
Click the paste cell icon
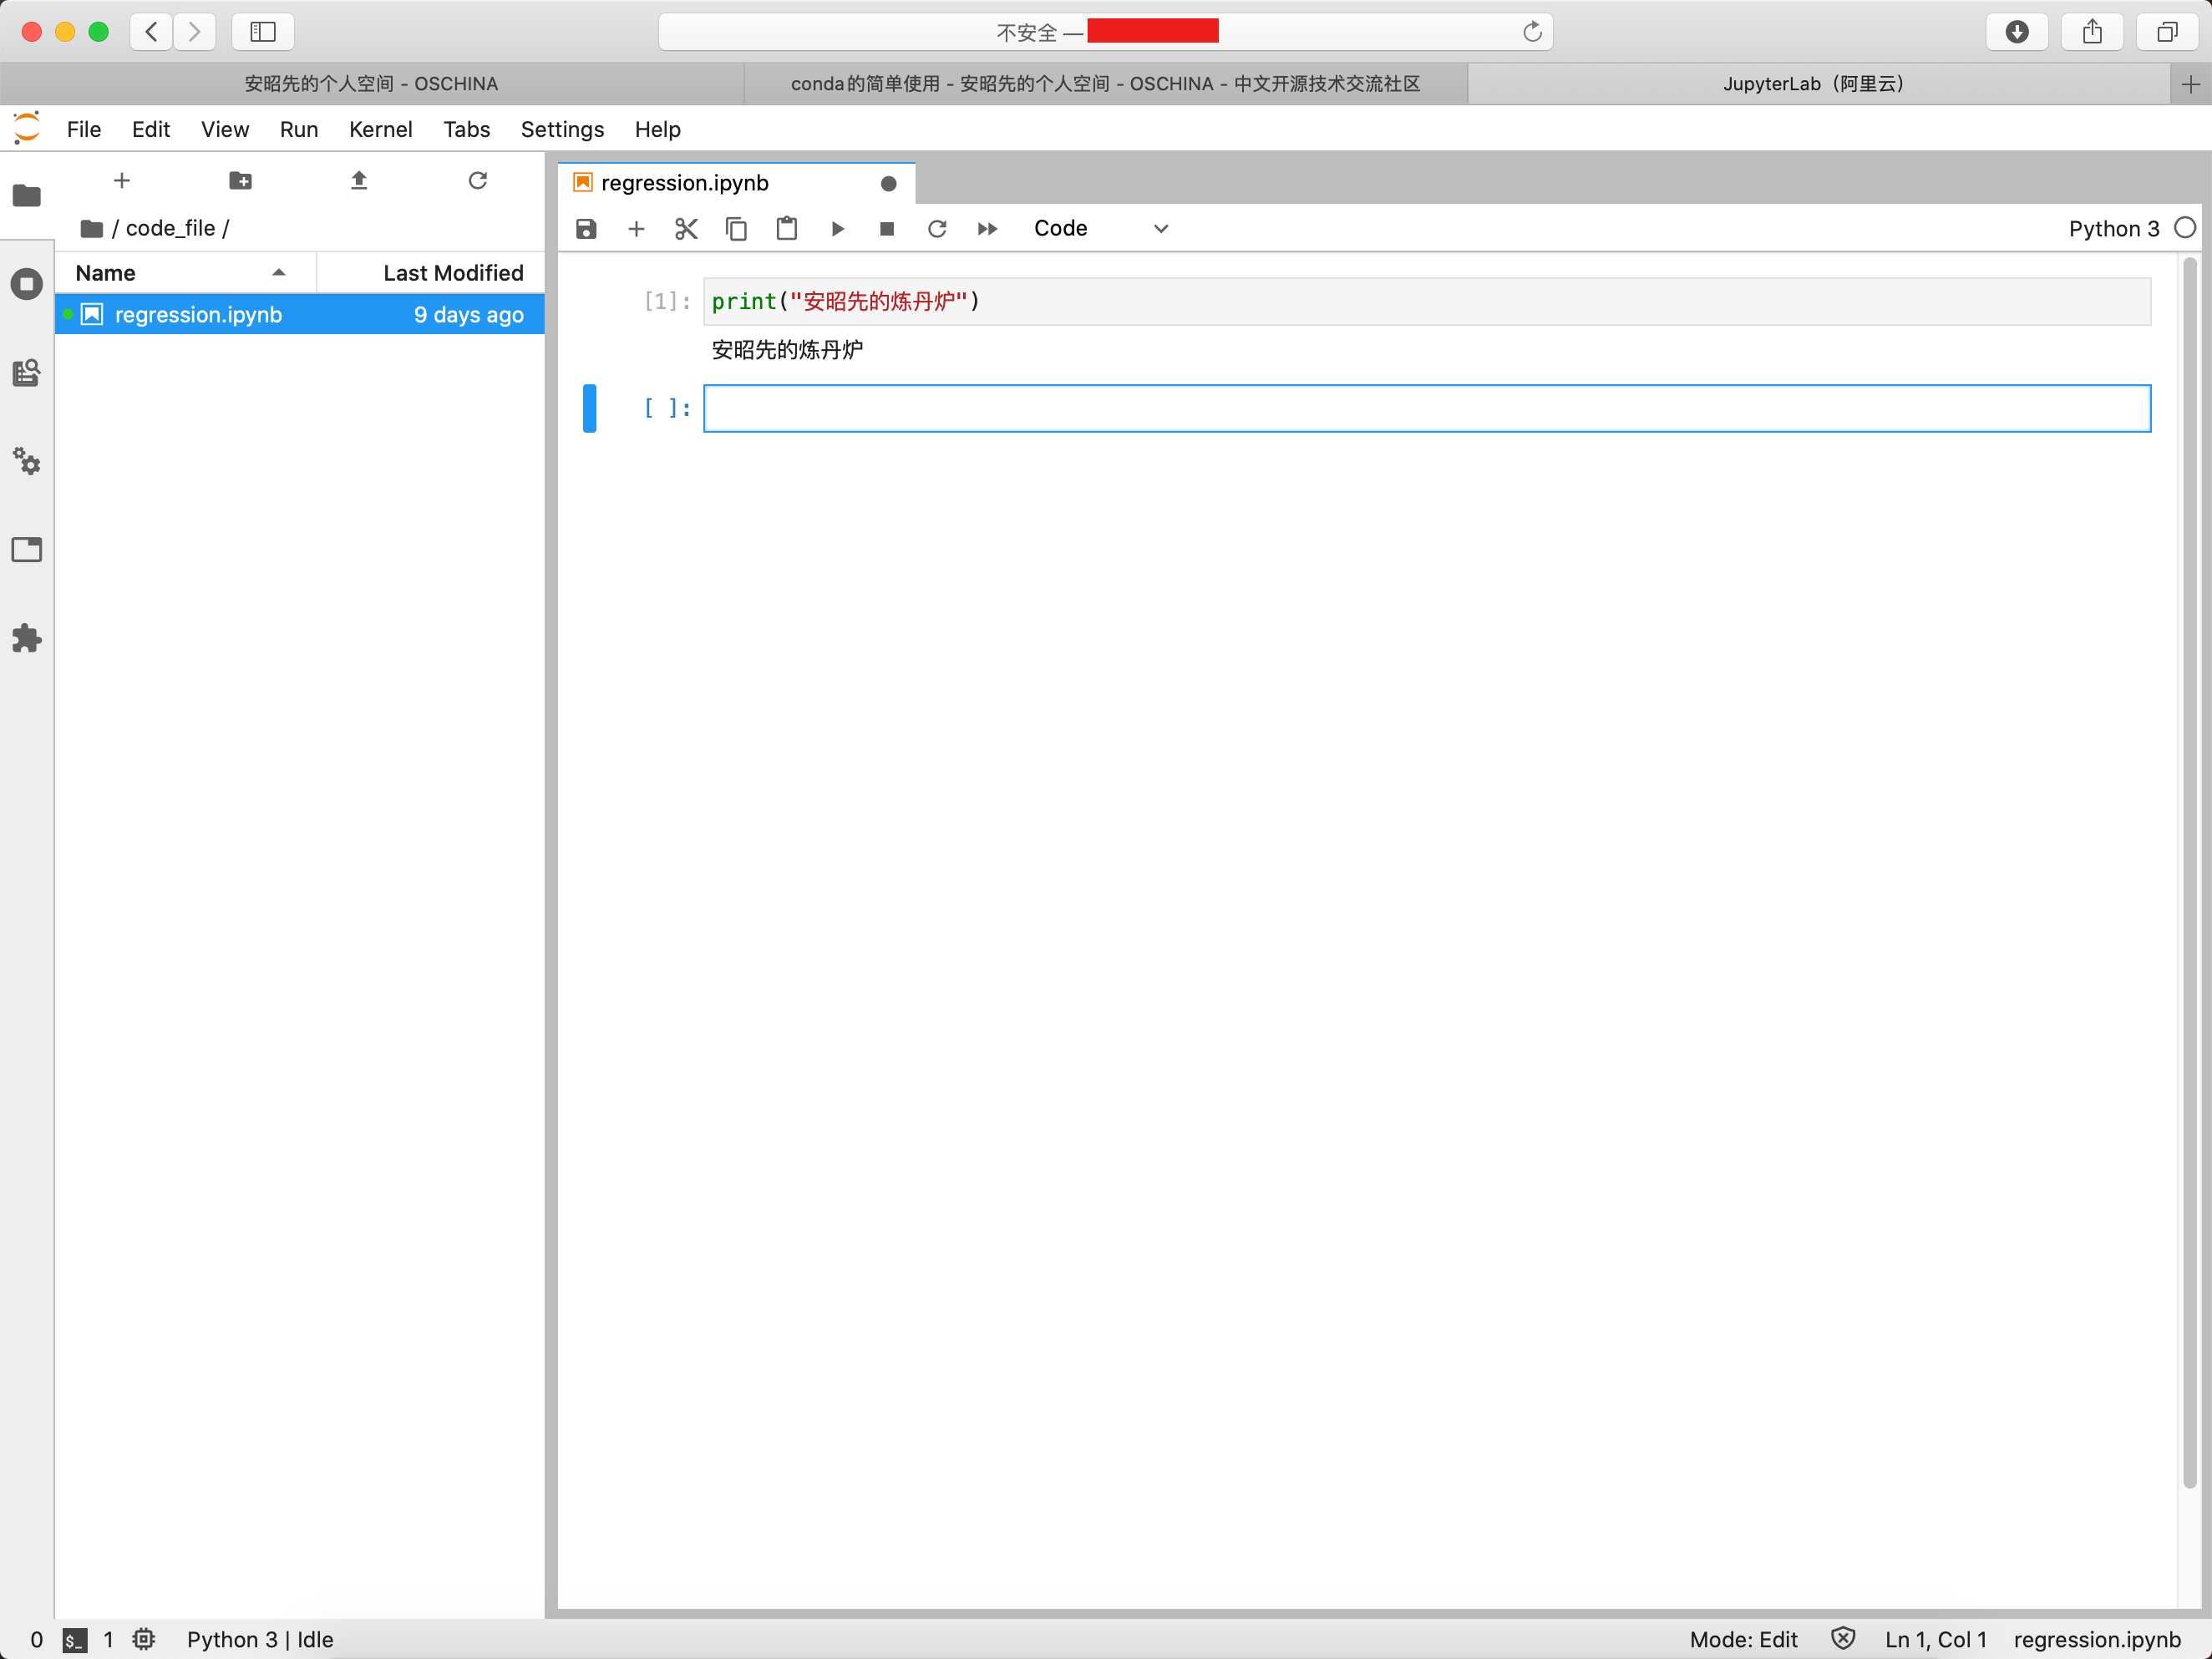click(787, 228)
